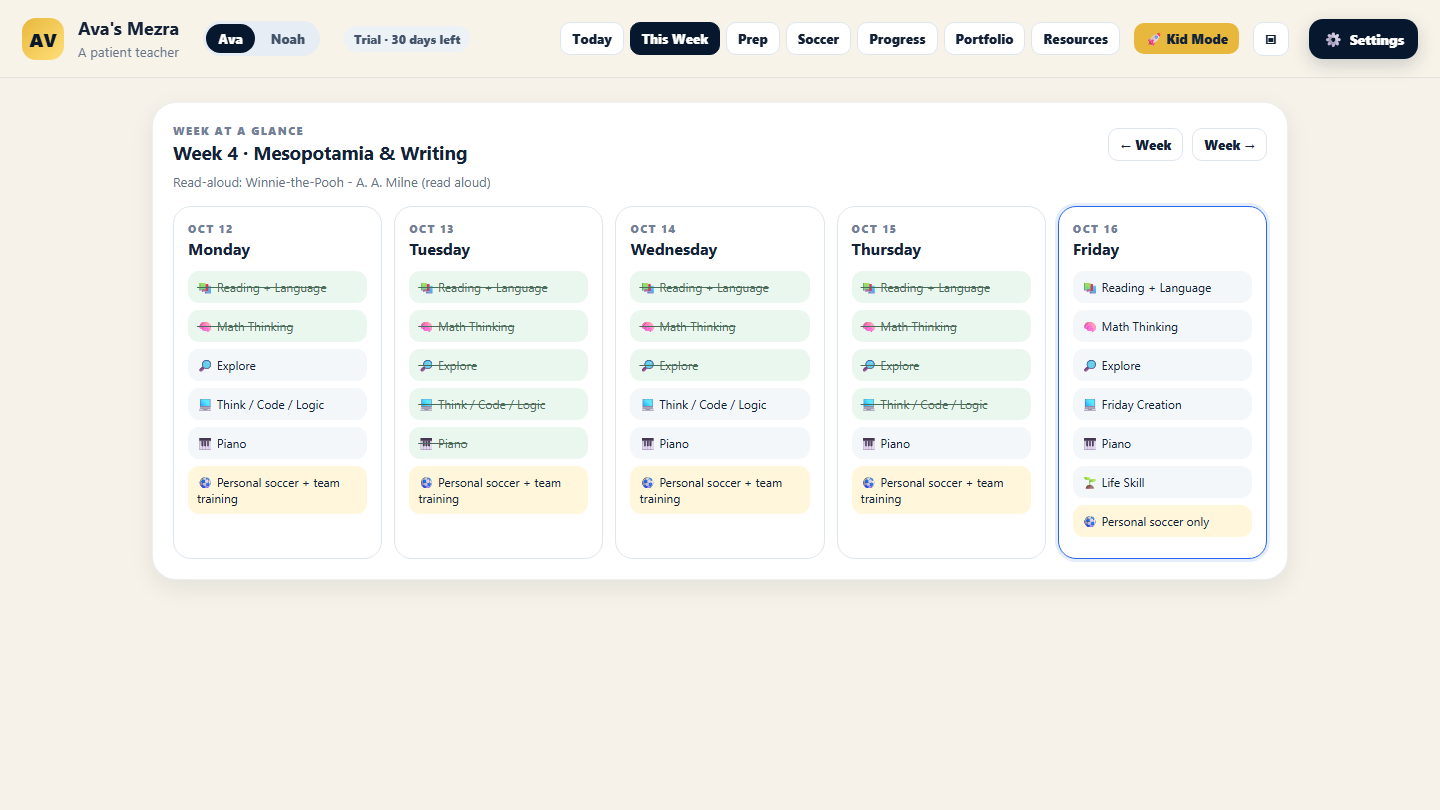Go to the Prep tab
The height and width of the screenshot is (810, 1440).
753,39
